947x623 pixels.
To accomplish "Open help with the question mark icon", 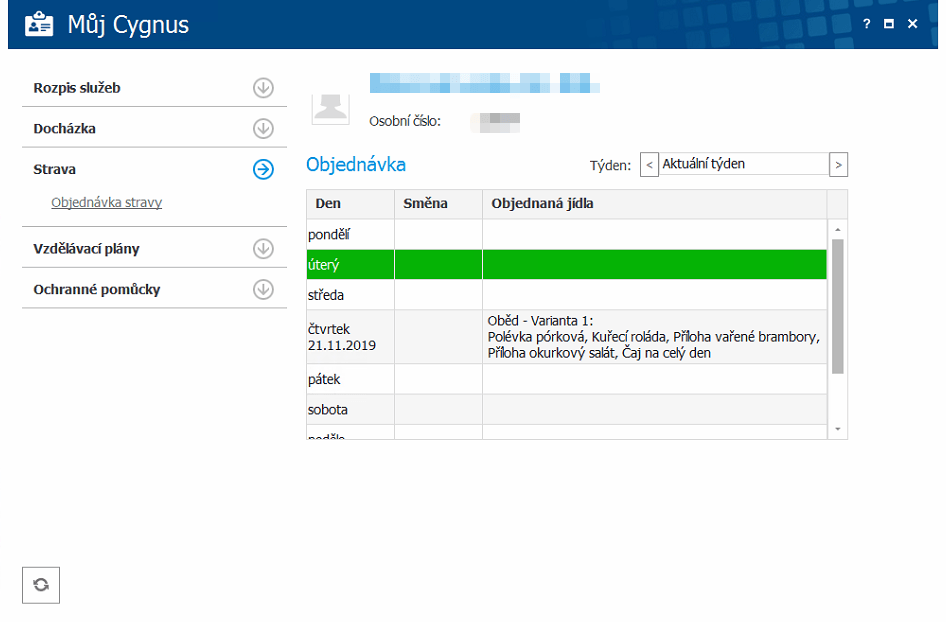I will (x=867, y=24).
